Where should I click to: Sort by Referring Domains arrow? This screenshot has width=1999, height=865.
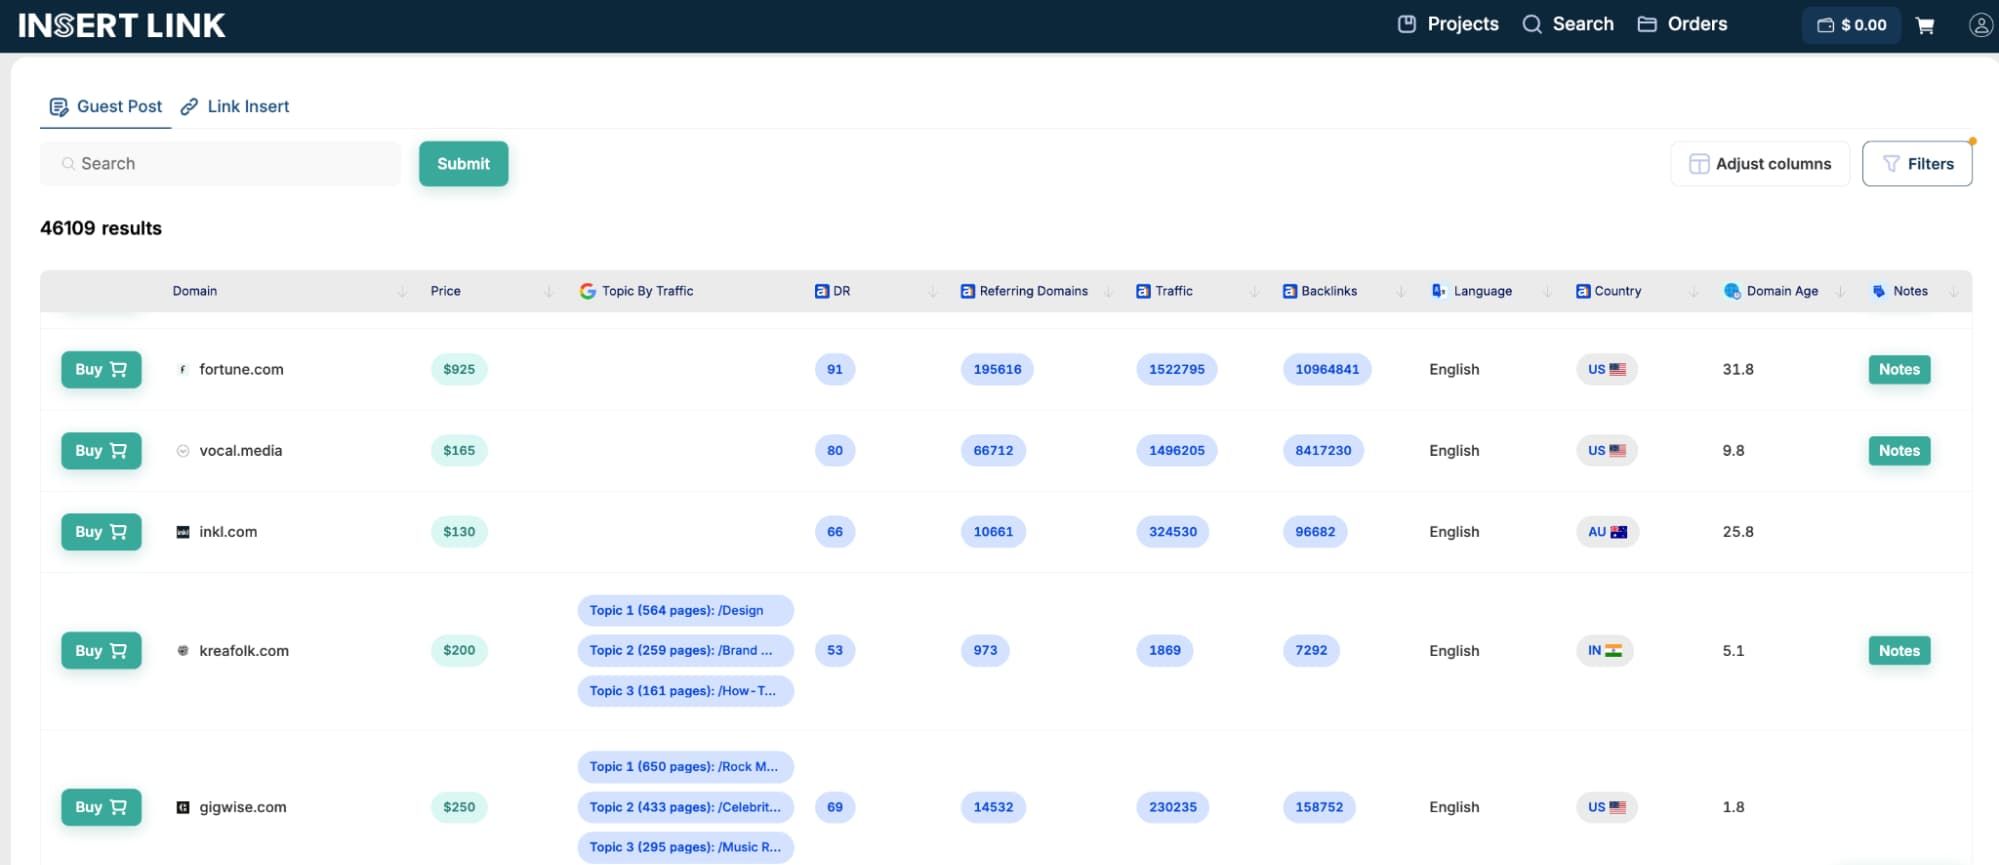tap(1108, 291)
